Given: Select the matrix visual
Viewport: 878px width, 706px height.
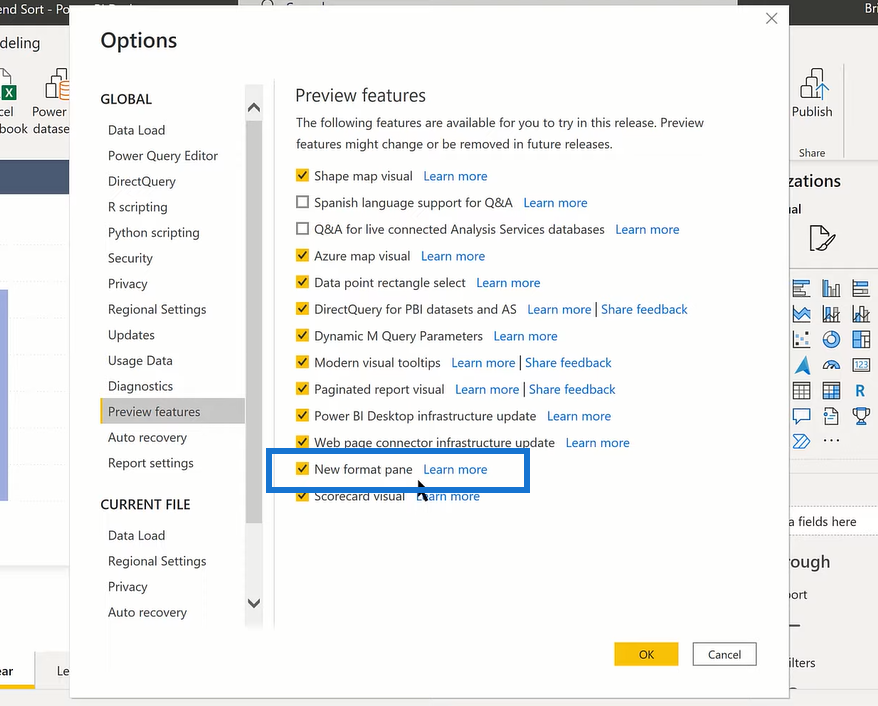Looking at the screenshot, I should [831, 390].
